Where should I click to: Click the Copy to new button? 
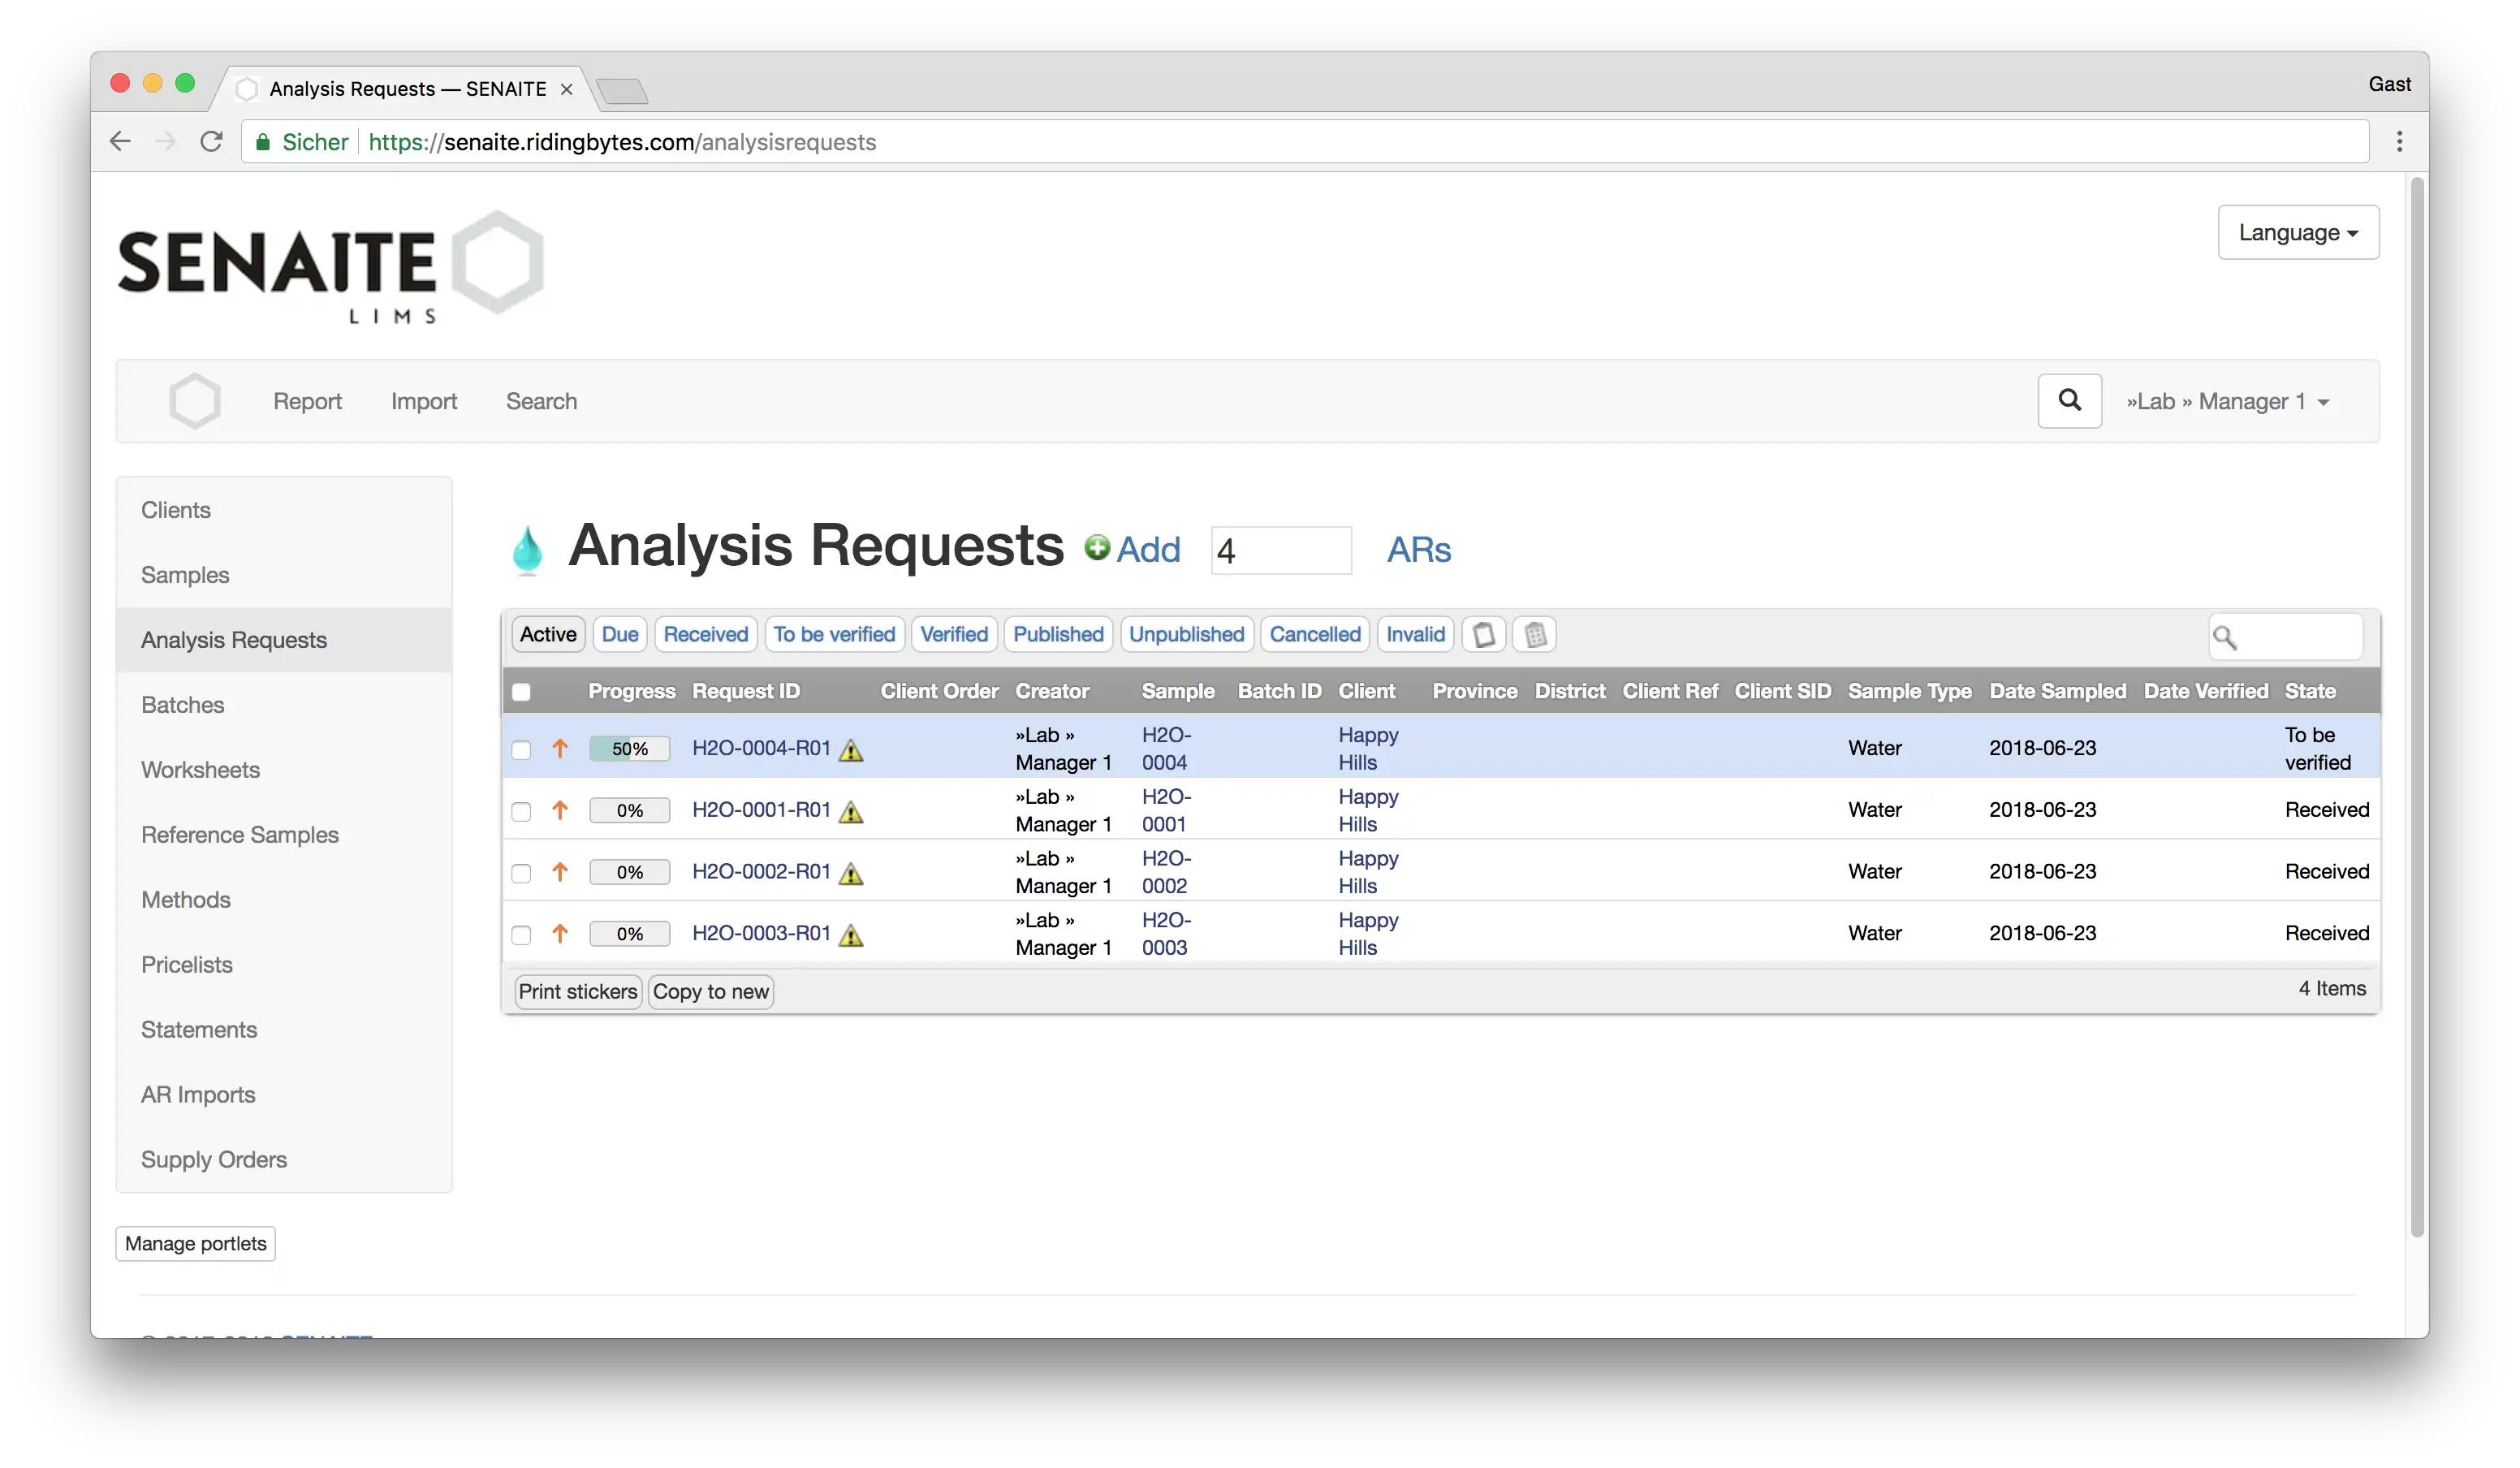tap(710, 991)
